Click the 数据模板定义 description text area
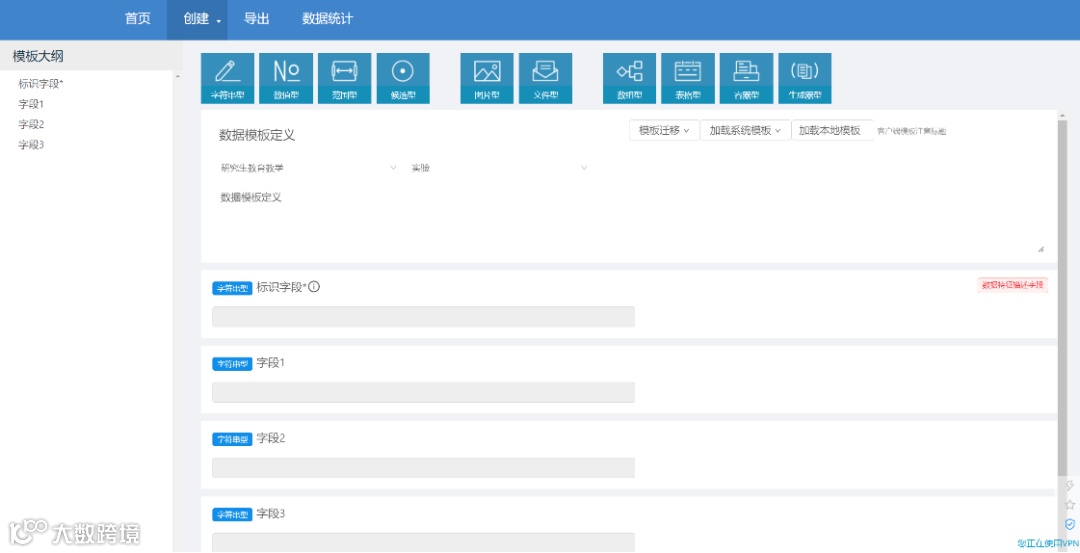The image size is (1080, 553). pyautogui.click(x=630, y=220)
